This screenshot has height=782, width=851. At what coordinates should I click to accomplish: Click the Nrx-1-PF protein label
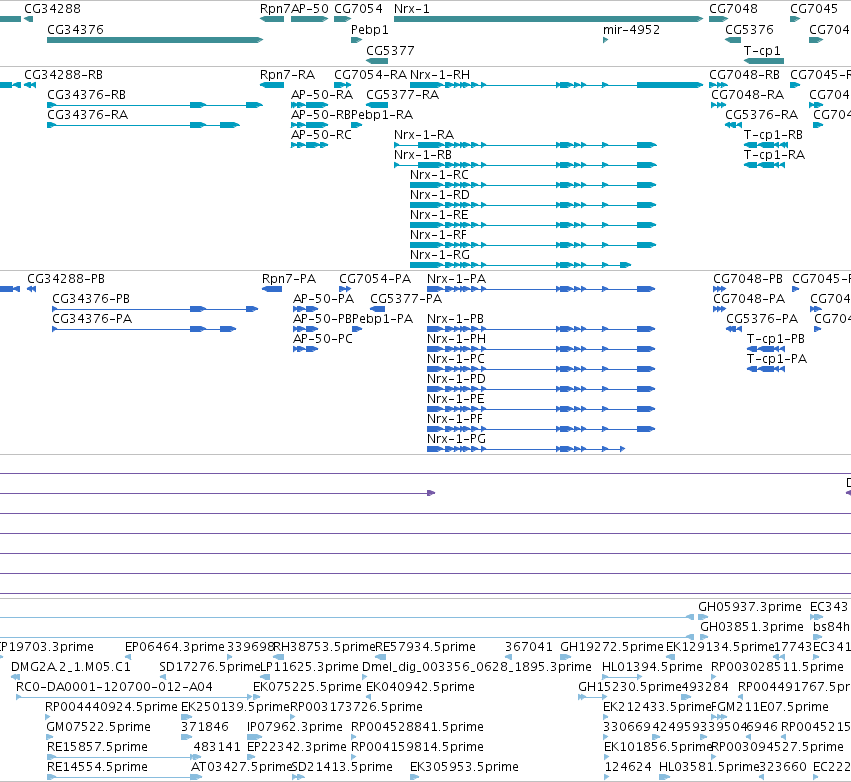[x=455, y=419]
